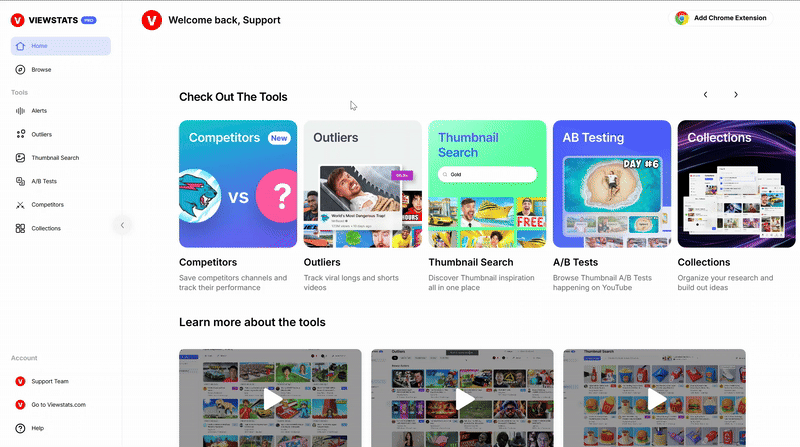Screen dimensions: 800x447
Task: Collapse the sidebar with the chevron handle
Action: [x=122, y=225]
